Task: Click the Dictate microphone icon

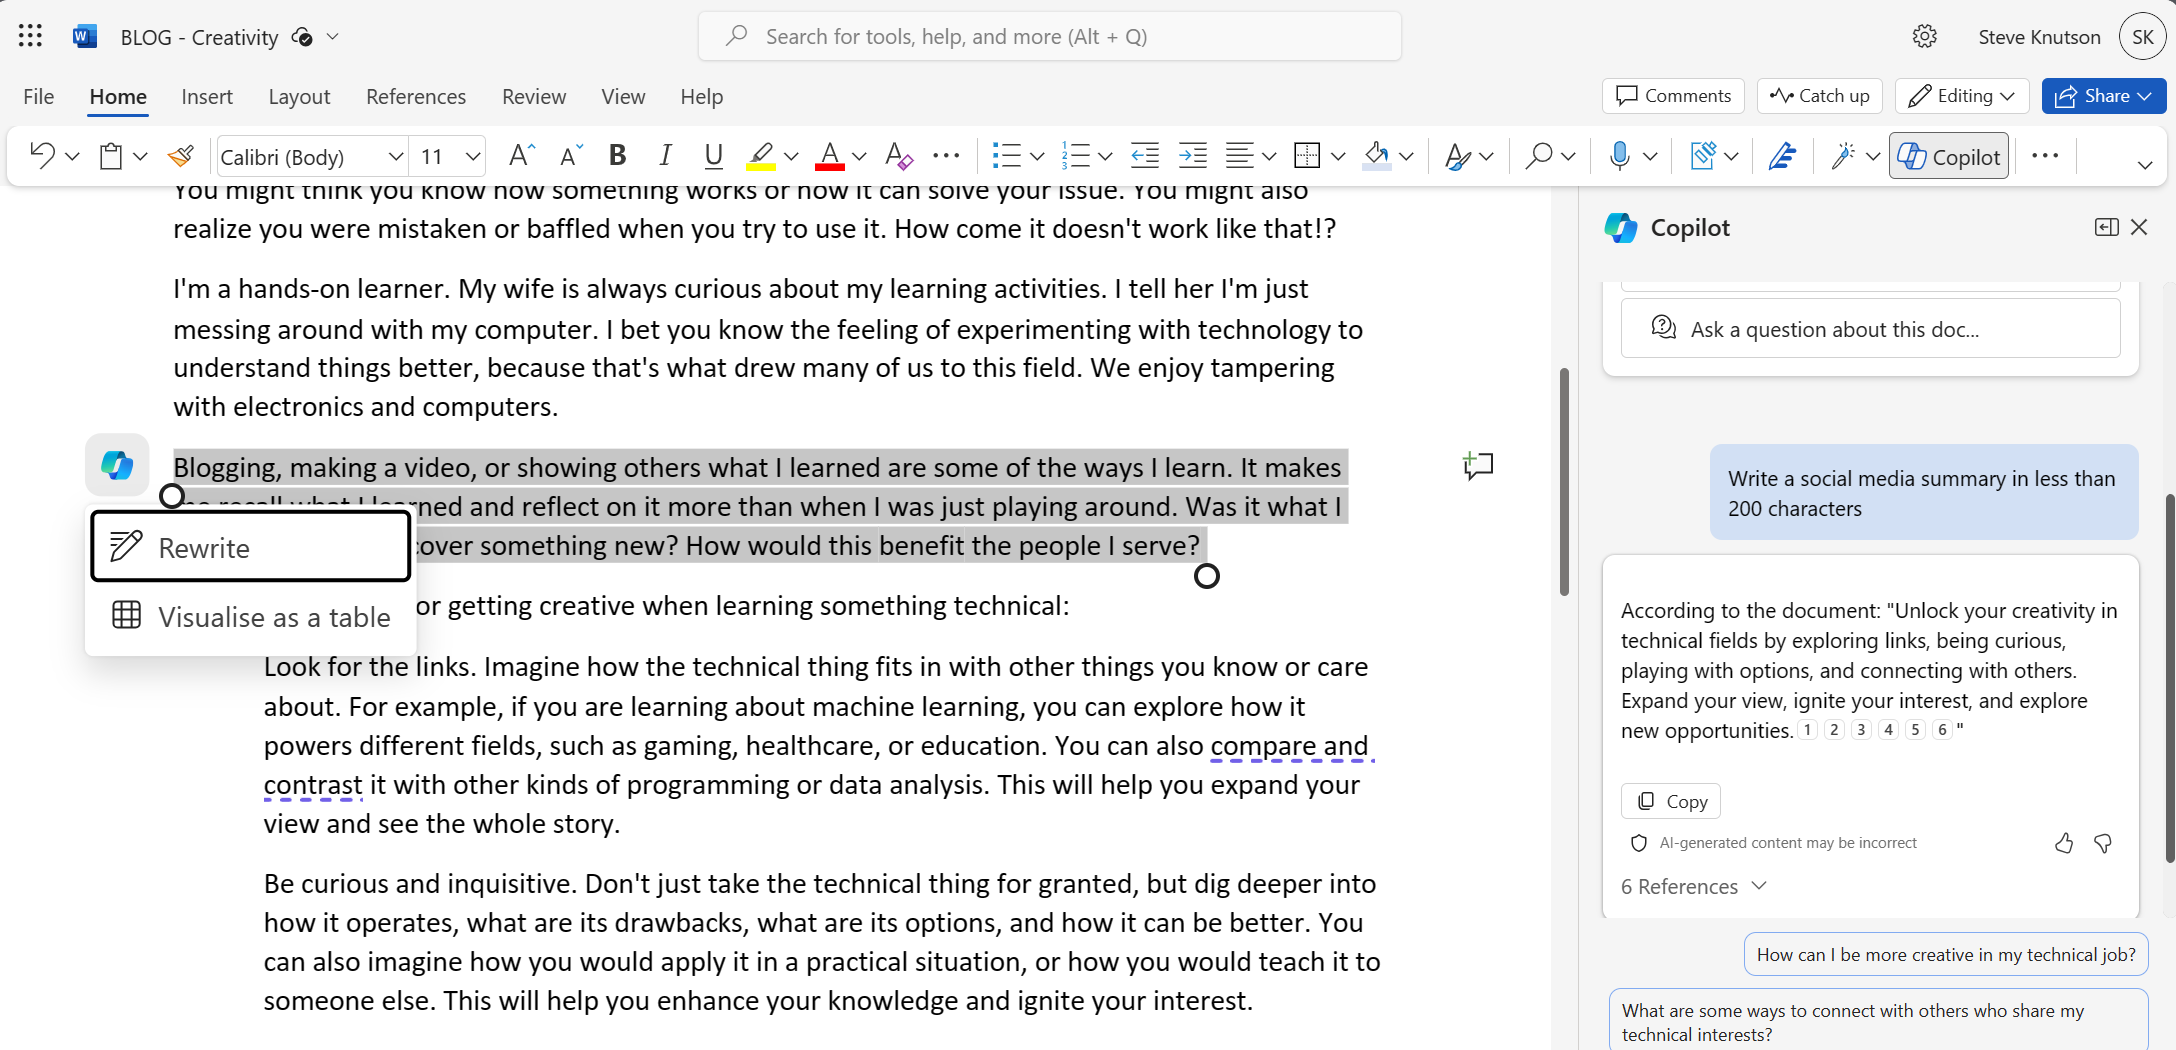Action: coord(1619,156)
